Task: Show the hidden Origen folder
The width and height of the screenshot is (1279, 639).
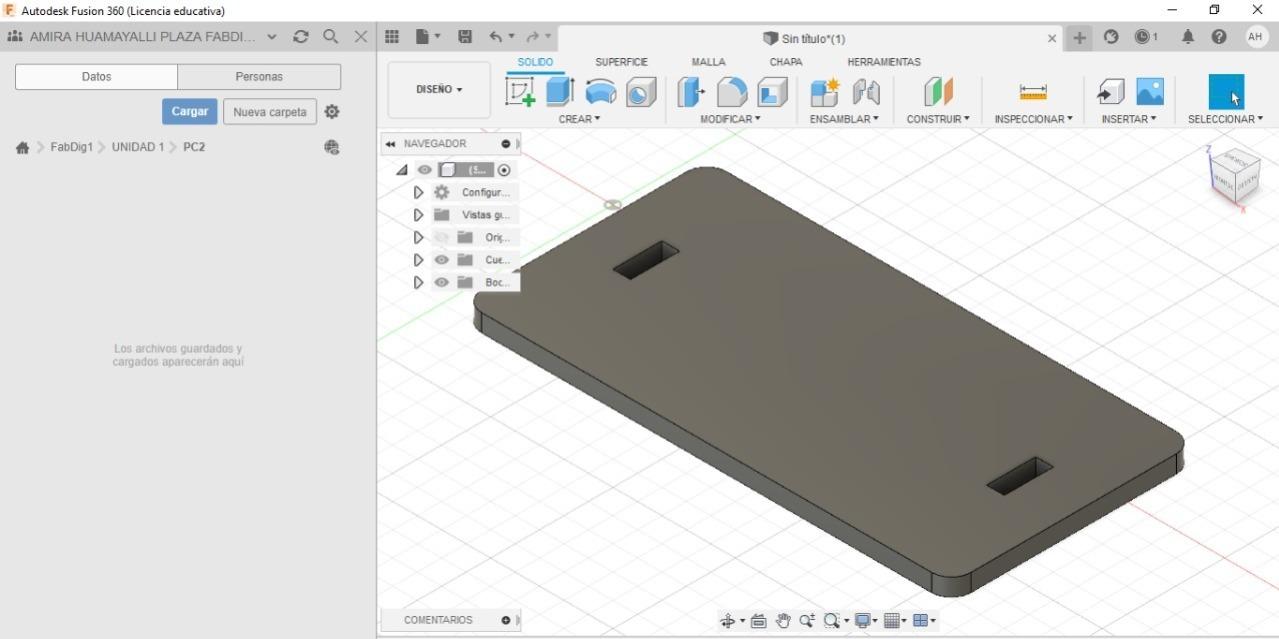Action: [441, 238]
